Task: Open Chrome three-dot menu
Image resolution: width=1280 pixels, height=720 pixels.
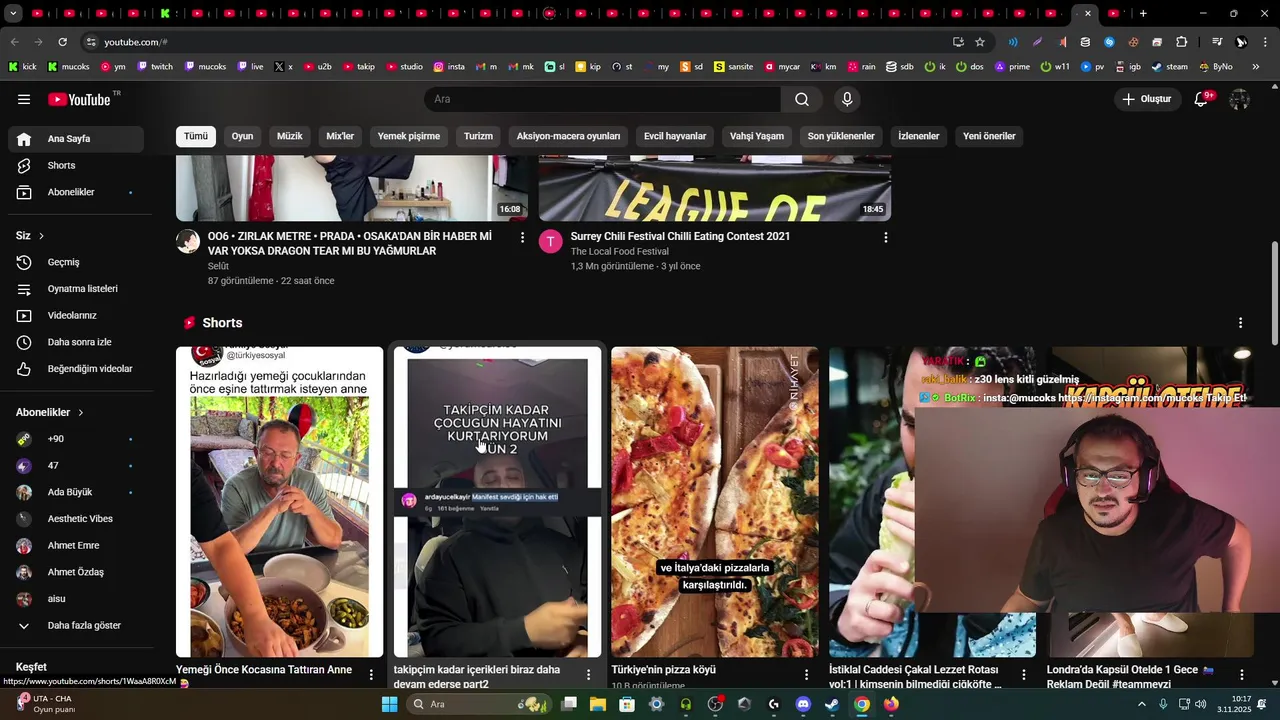Action: [x=1265, y=42]
